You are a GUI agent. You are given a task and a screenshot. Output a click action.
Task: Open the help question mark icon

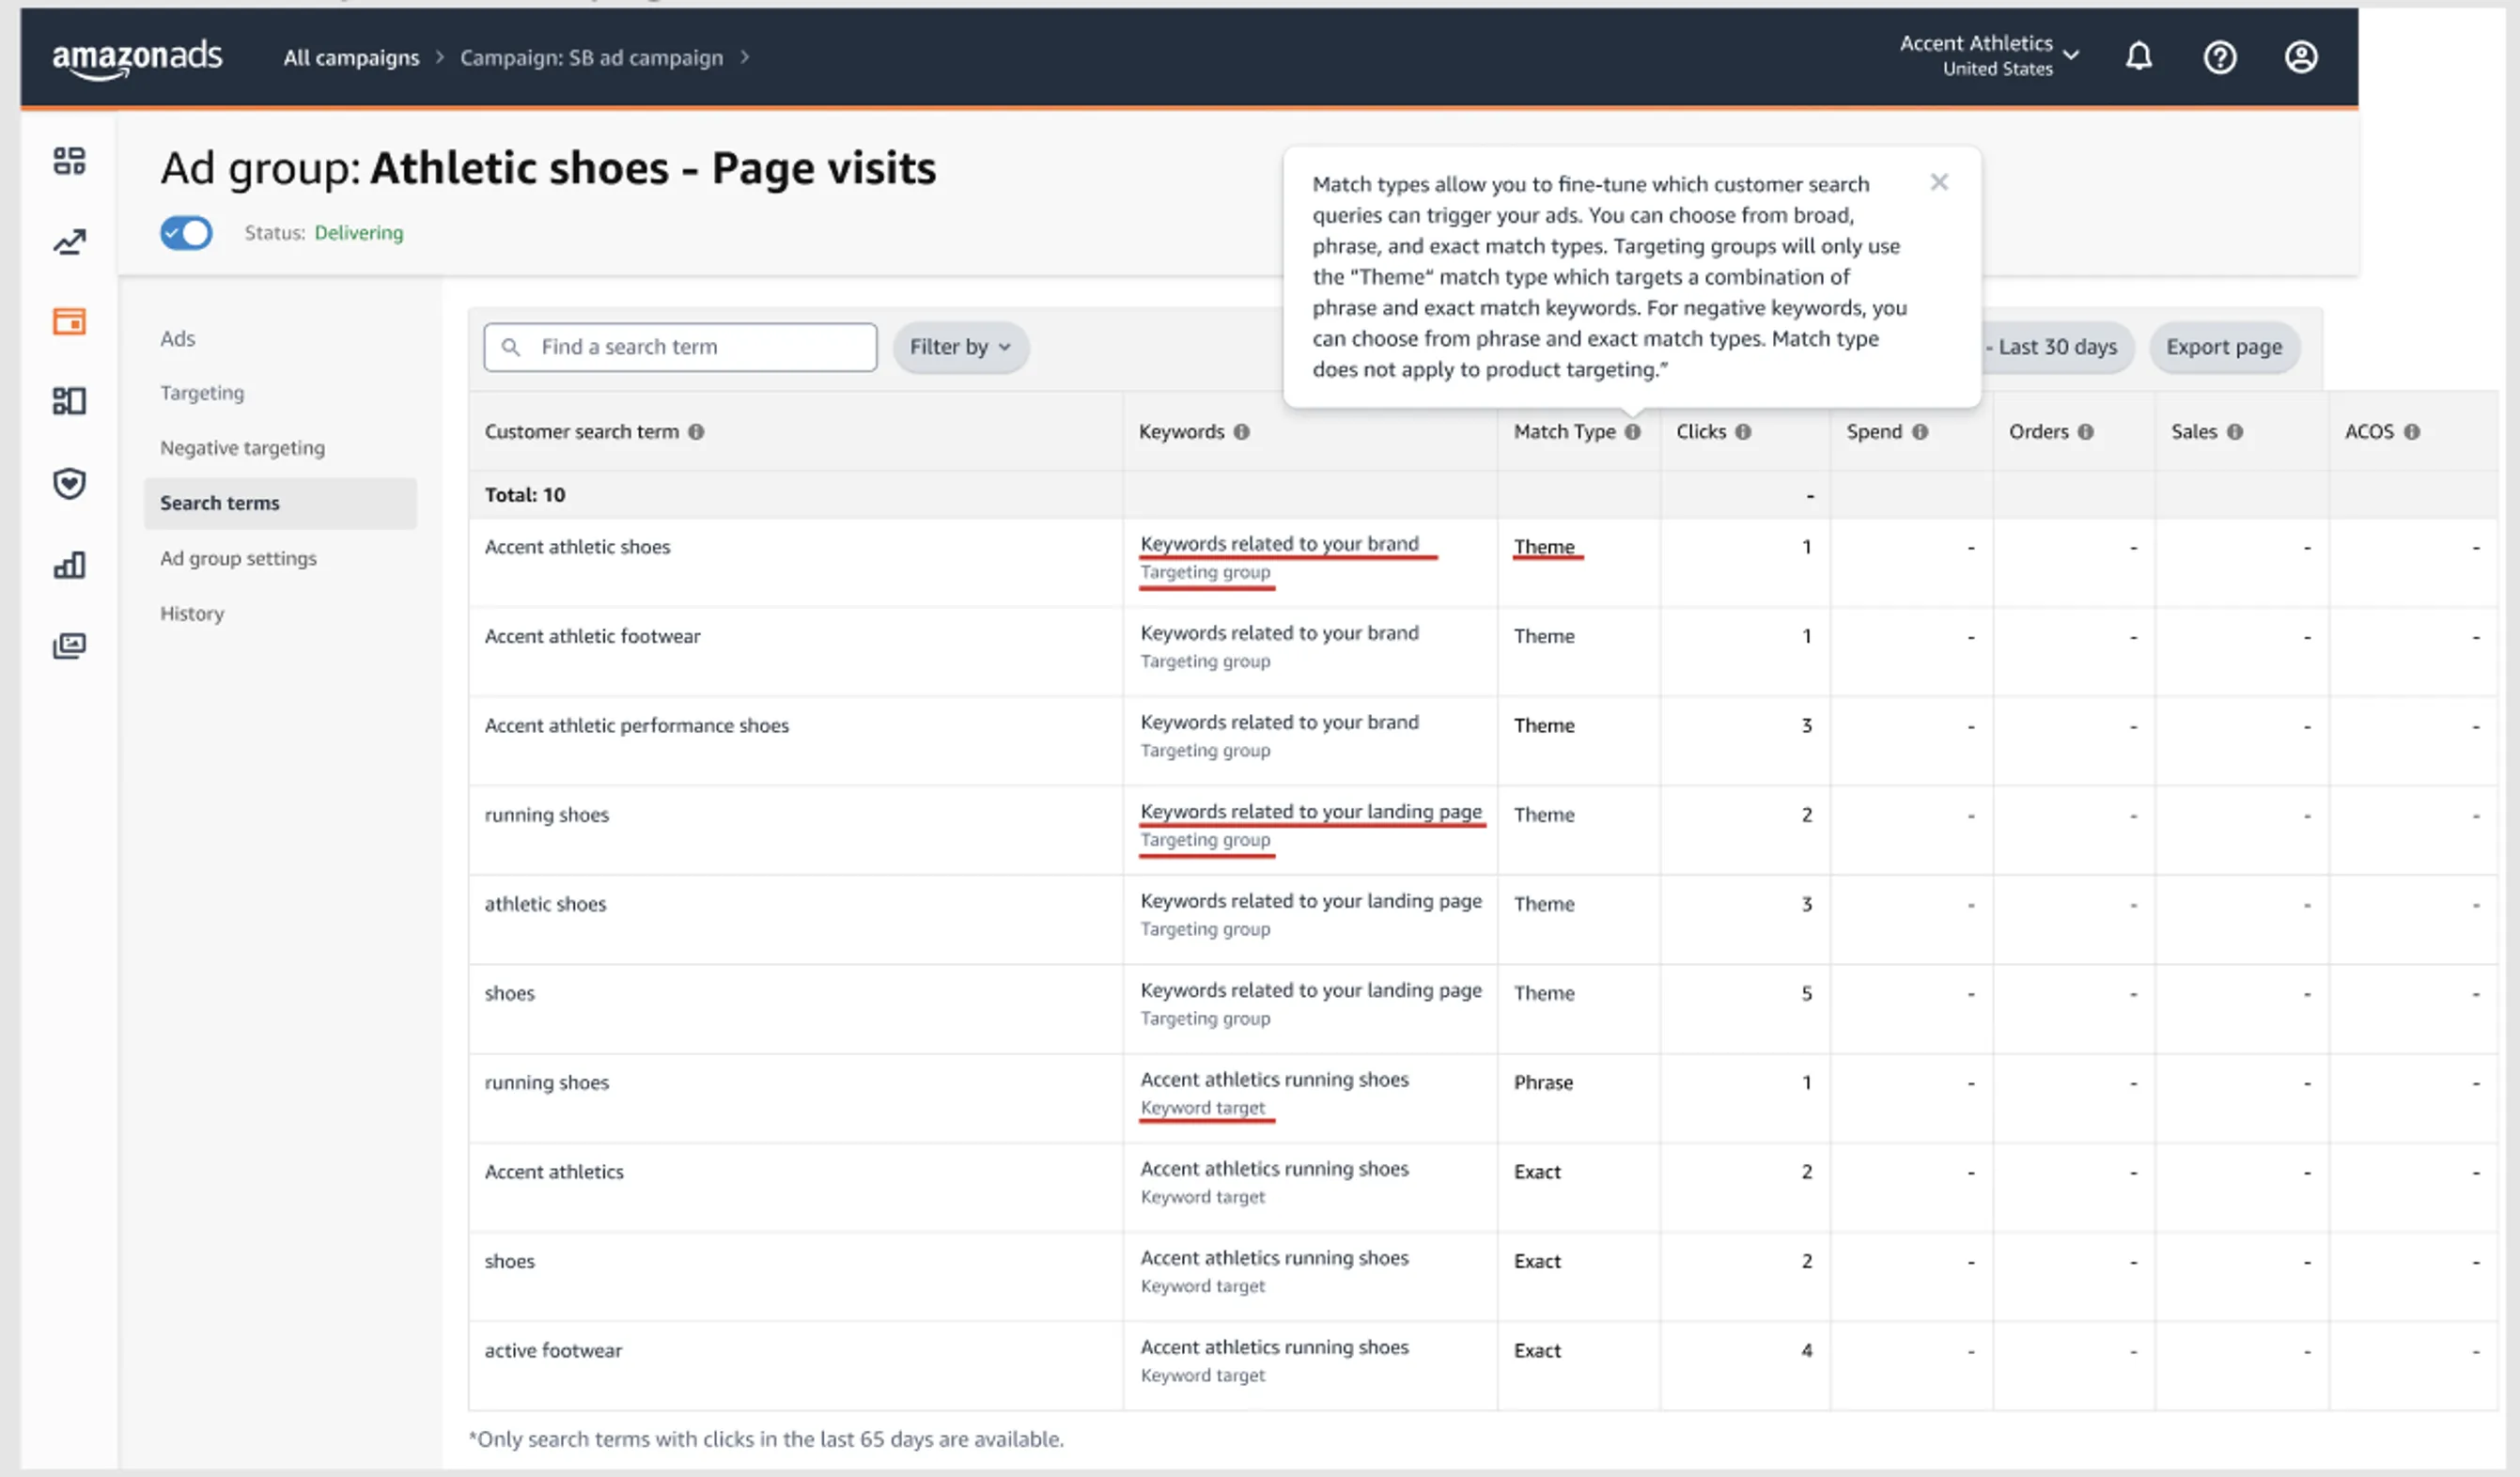coord(2219,57)
